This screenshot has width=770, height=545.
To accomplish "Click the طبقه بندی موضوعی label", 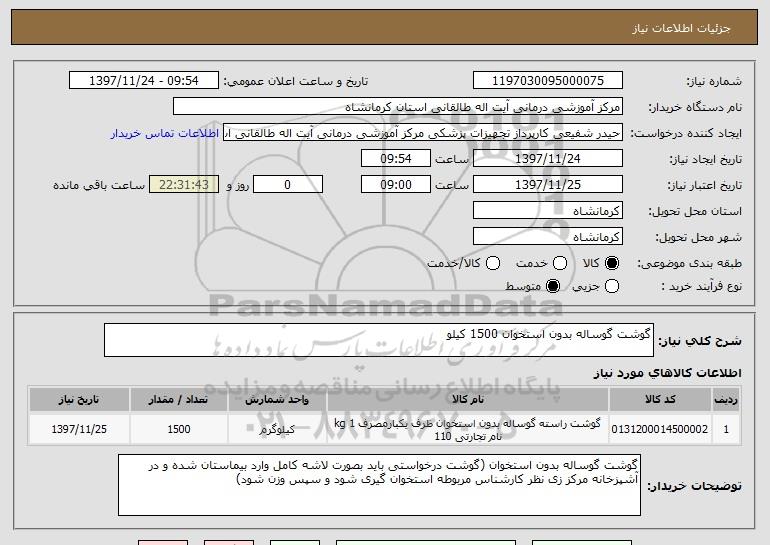I will tap(690, 264).
